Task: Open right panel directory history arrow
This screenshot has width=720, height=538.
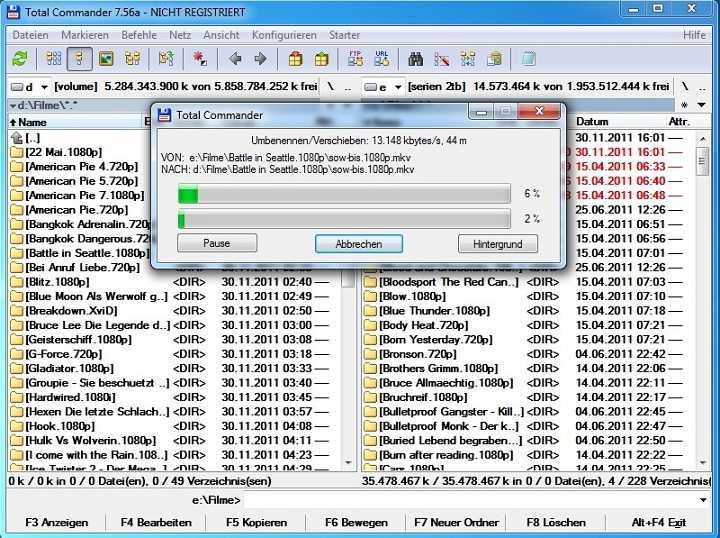Action: (702, 105)
